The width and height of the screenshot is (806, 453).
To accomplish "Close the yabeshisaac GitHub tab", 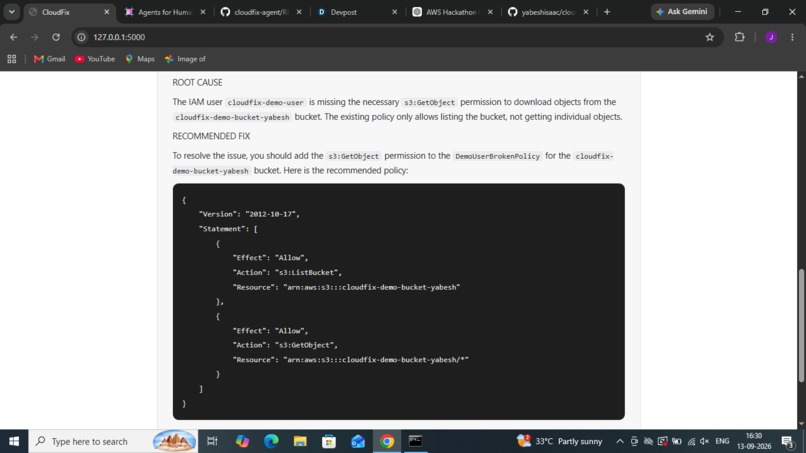I will pos(585,12).
